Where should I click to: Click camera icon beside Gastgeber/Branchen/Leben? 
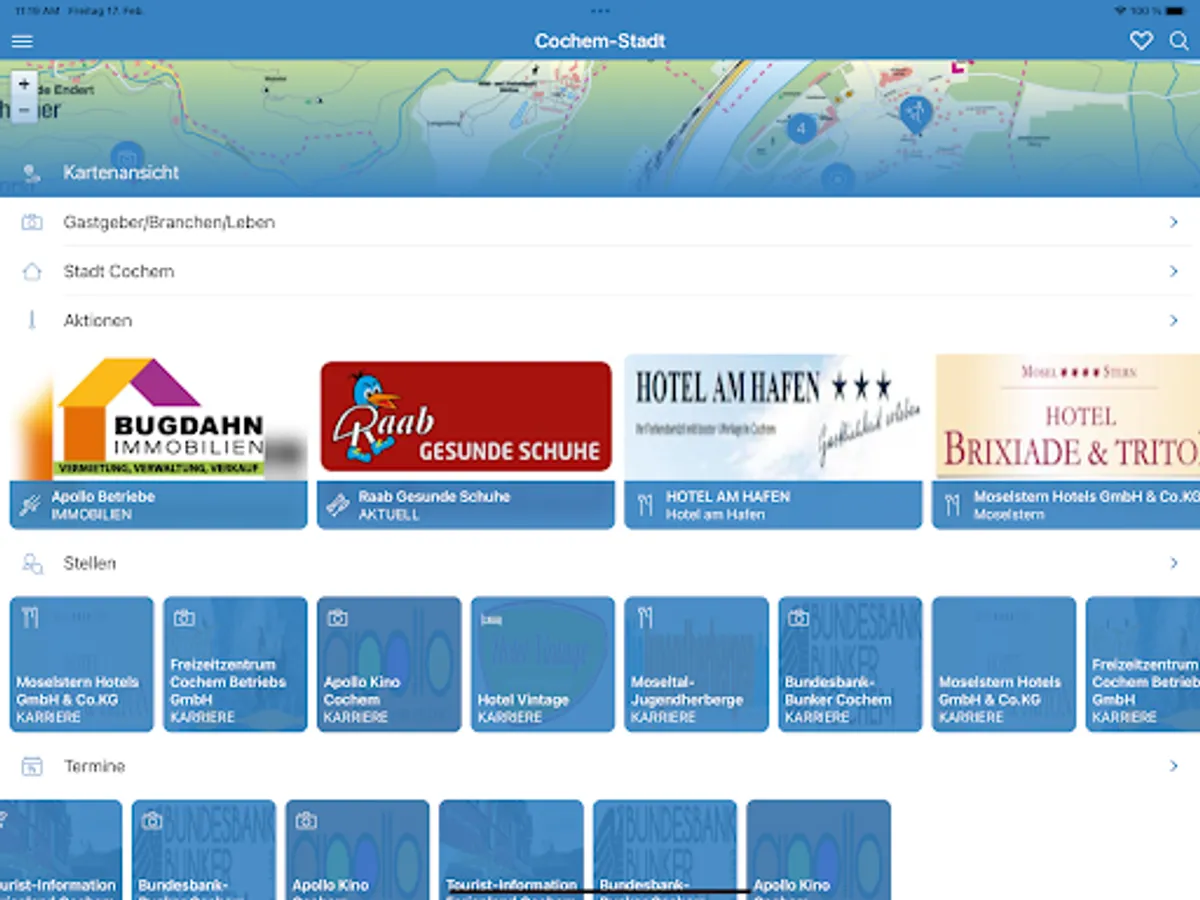32,222
